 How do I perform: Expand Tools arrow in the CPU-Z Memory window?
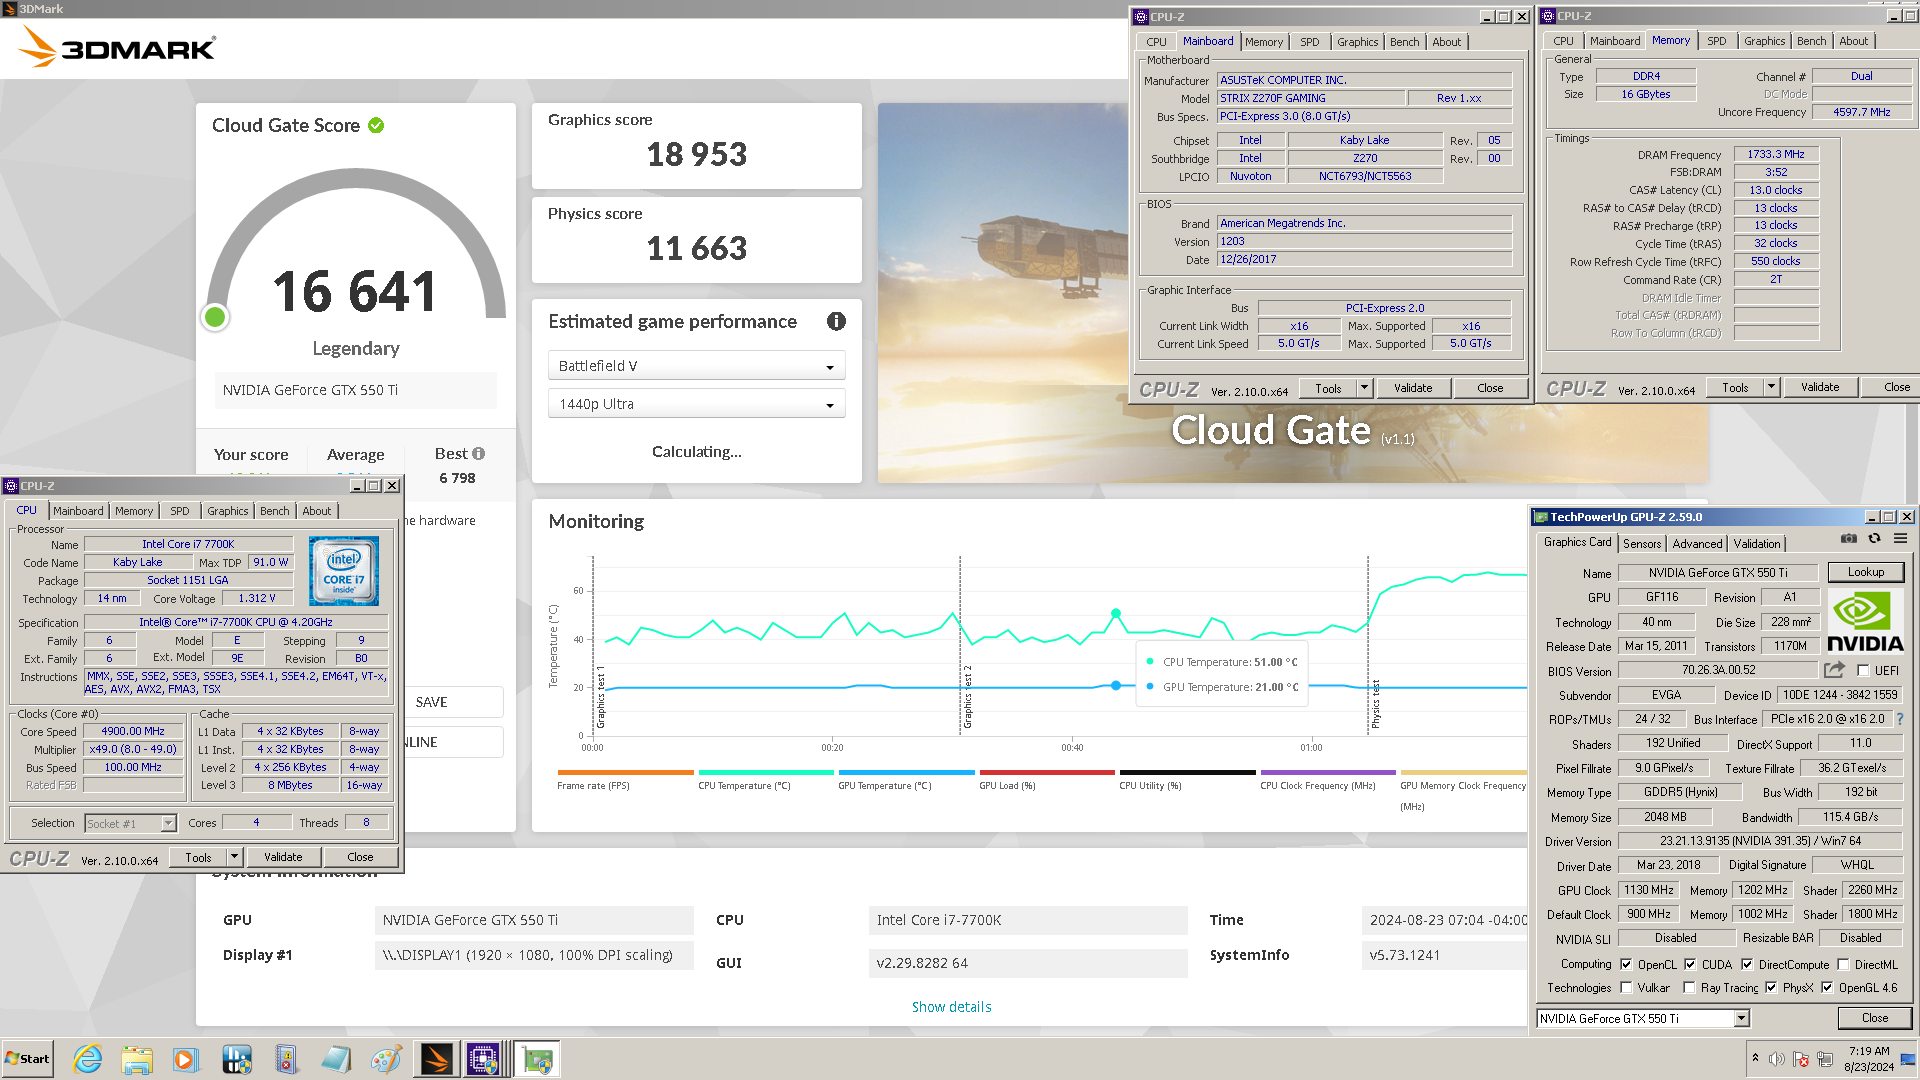tap(1771, 387)
